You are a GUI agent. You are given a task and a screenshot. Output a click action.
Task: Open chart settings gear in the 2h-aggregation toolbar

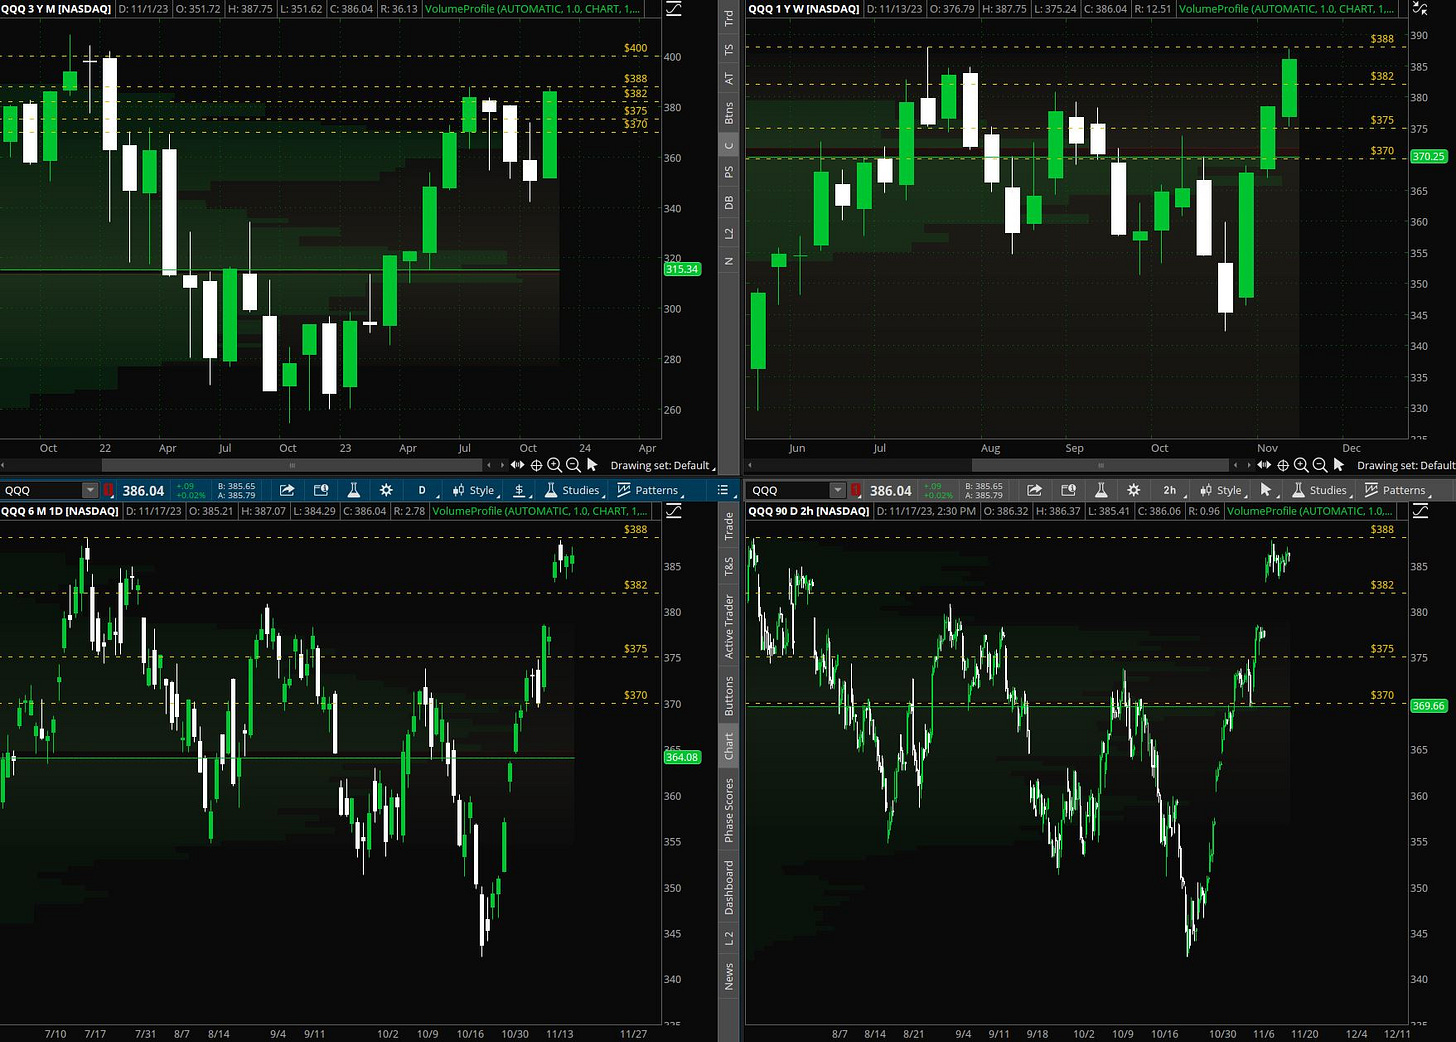tap(1133, 490)
